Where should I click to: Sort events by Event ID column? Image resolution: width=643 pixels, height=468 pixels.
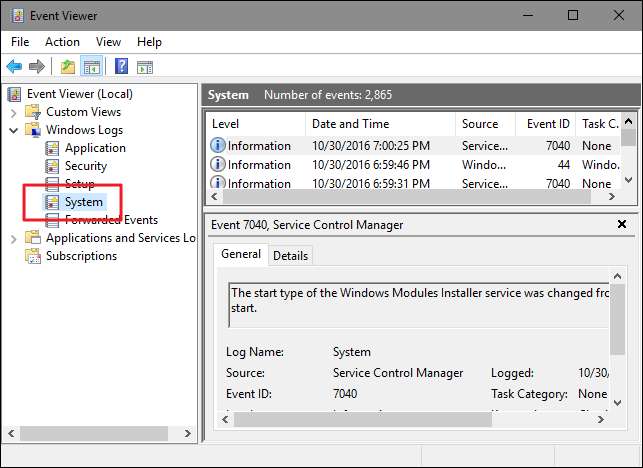point(548,124)
